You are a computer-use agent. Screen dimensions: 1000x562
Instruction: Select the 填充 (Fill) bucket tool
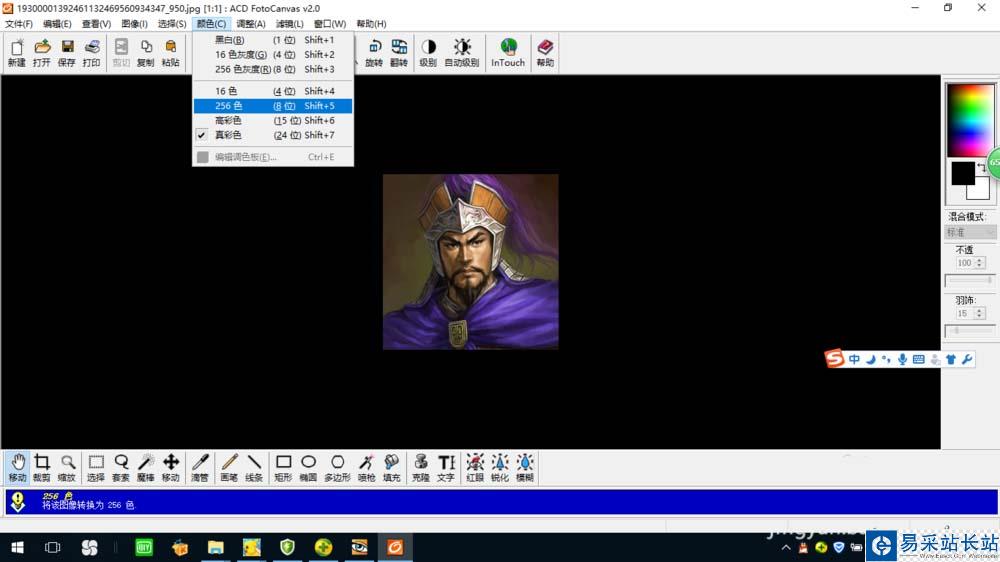point(391,468)
